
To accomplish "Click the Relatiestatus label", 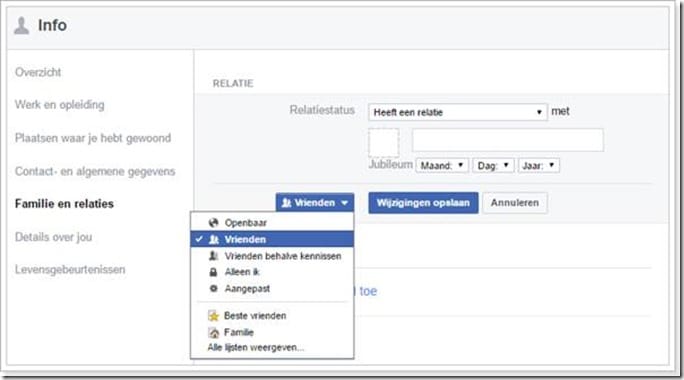I will coord(322,110).
